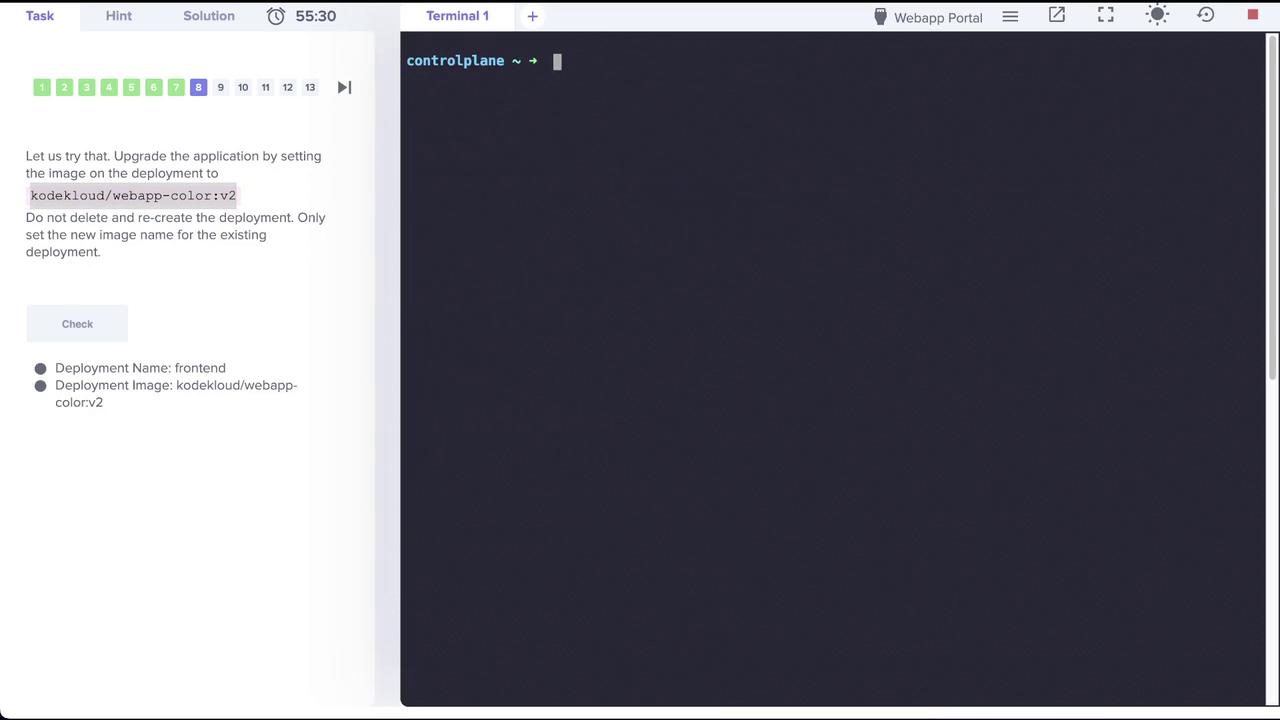
Task: Add a new terminal tab
Action: click(532, 16)
